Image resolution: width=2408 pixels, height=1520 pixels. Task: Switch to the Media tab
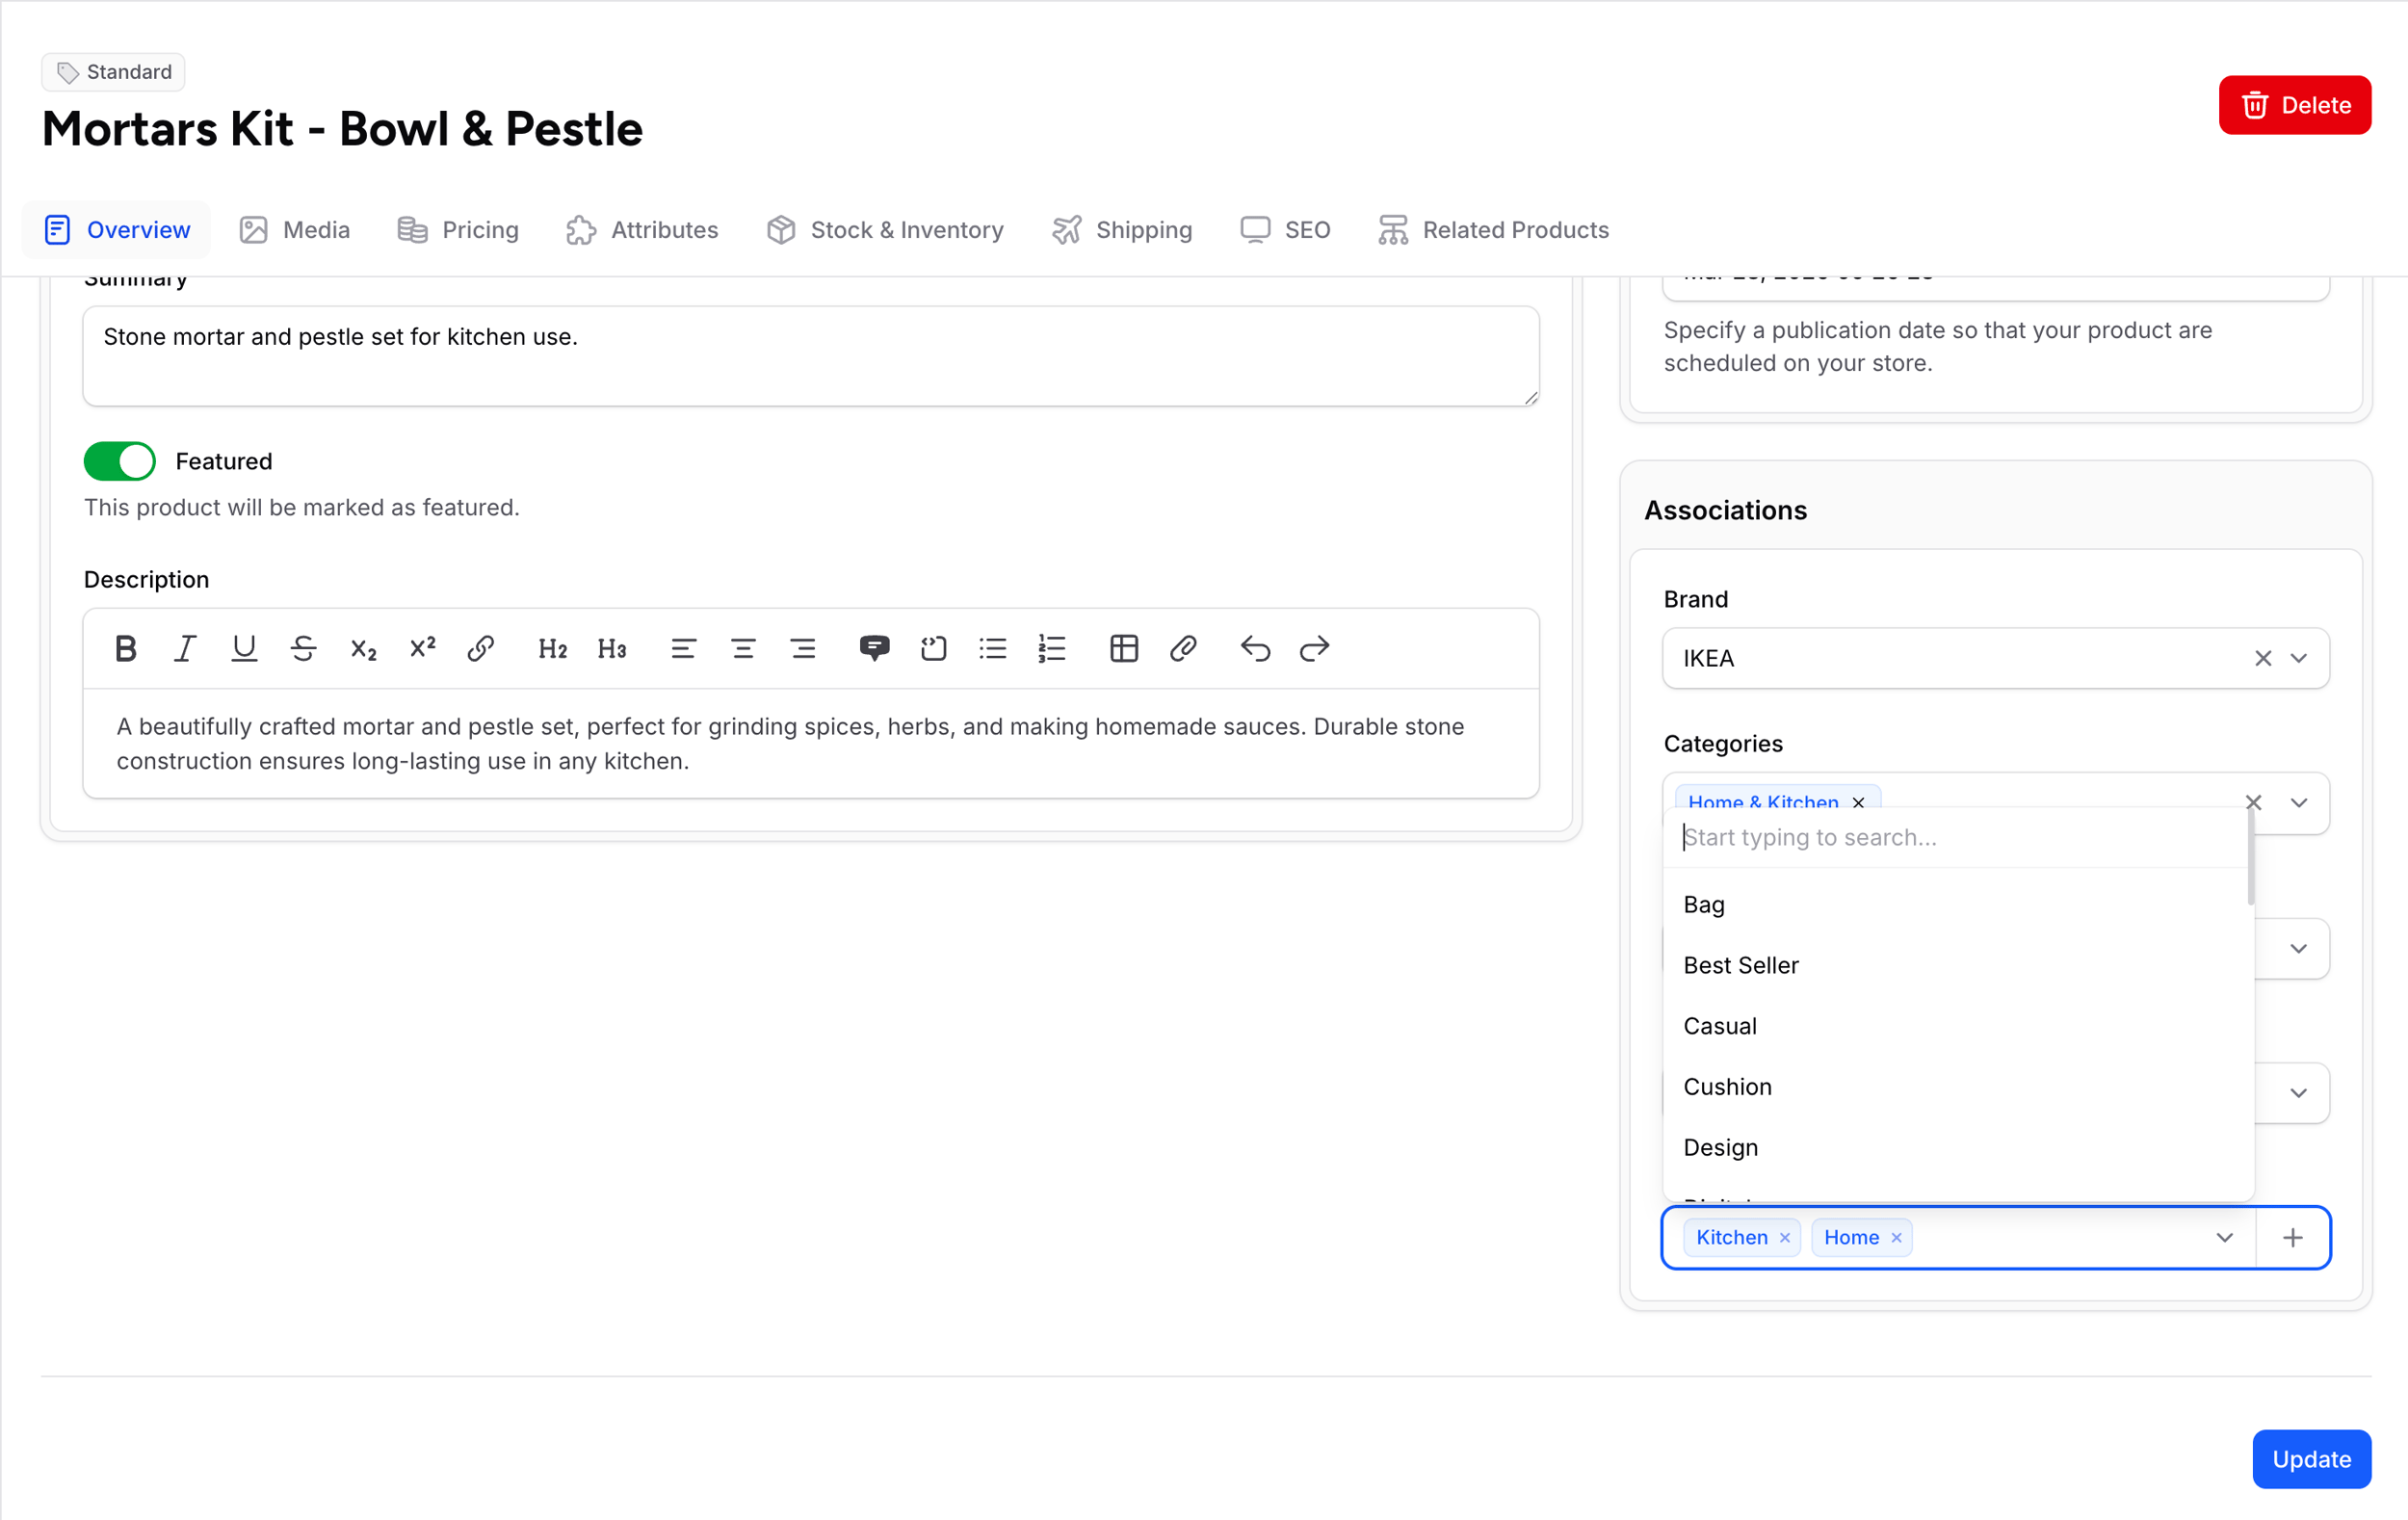click(x=295, y=230)
